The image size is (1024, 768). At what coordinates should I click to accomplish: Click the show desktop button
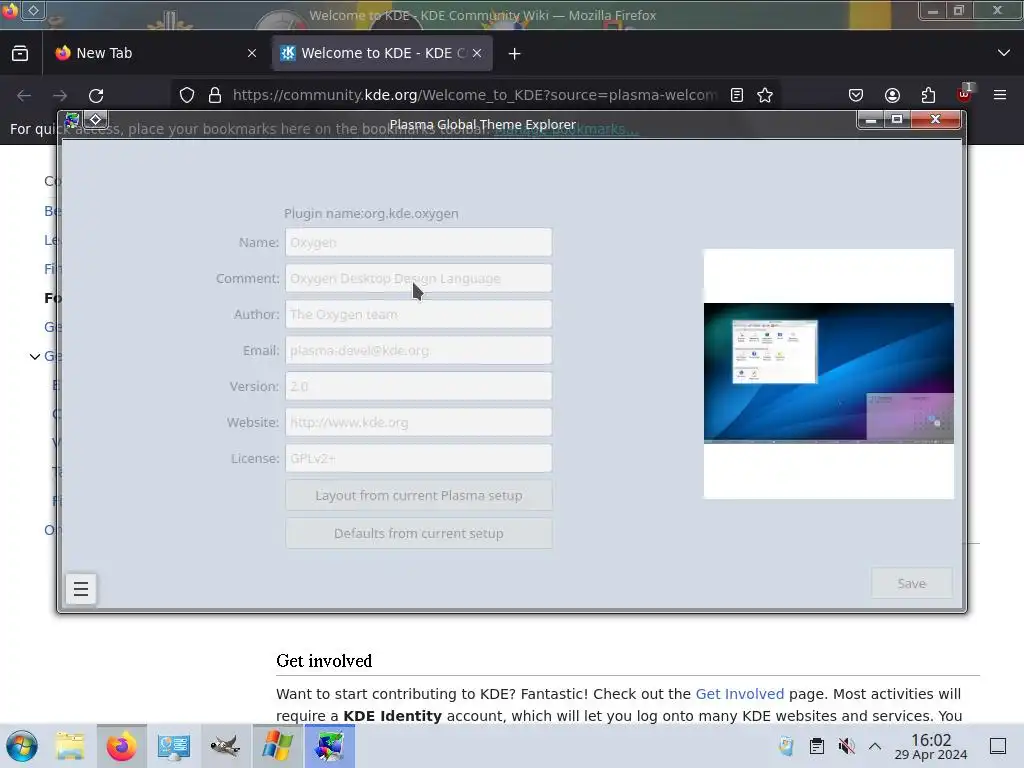tap(998, 746)
